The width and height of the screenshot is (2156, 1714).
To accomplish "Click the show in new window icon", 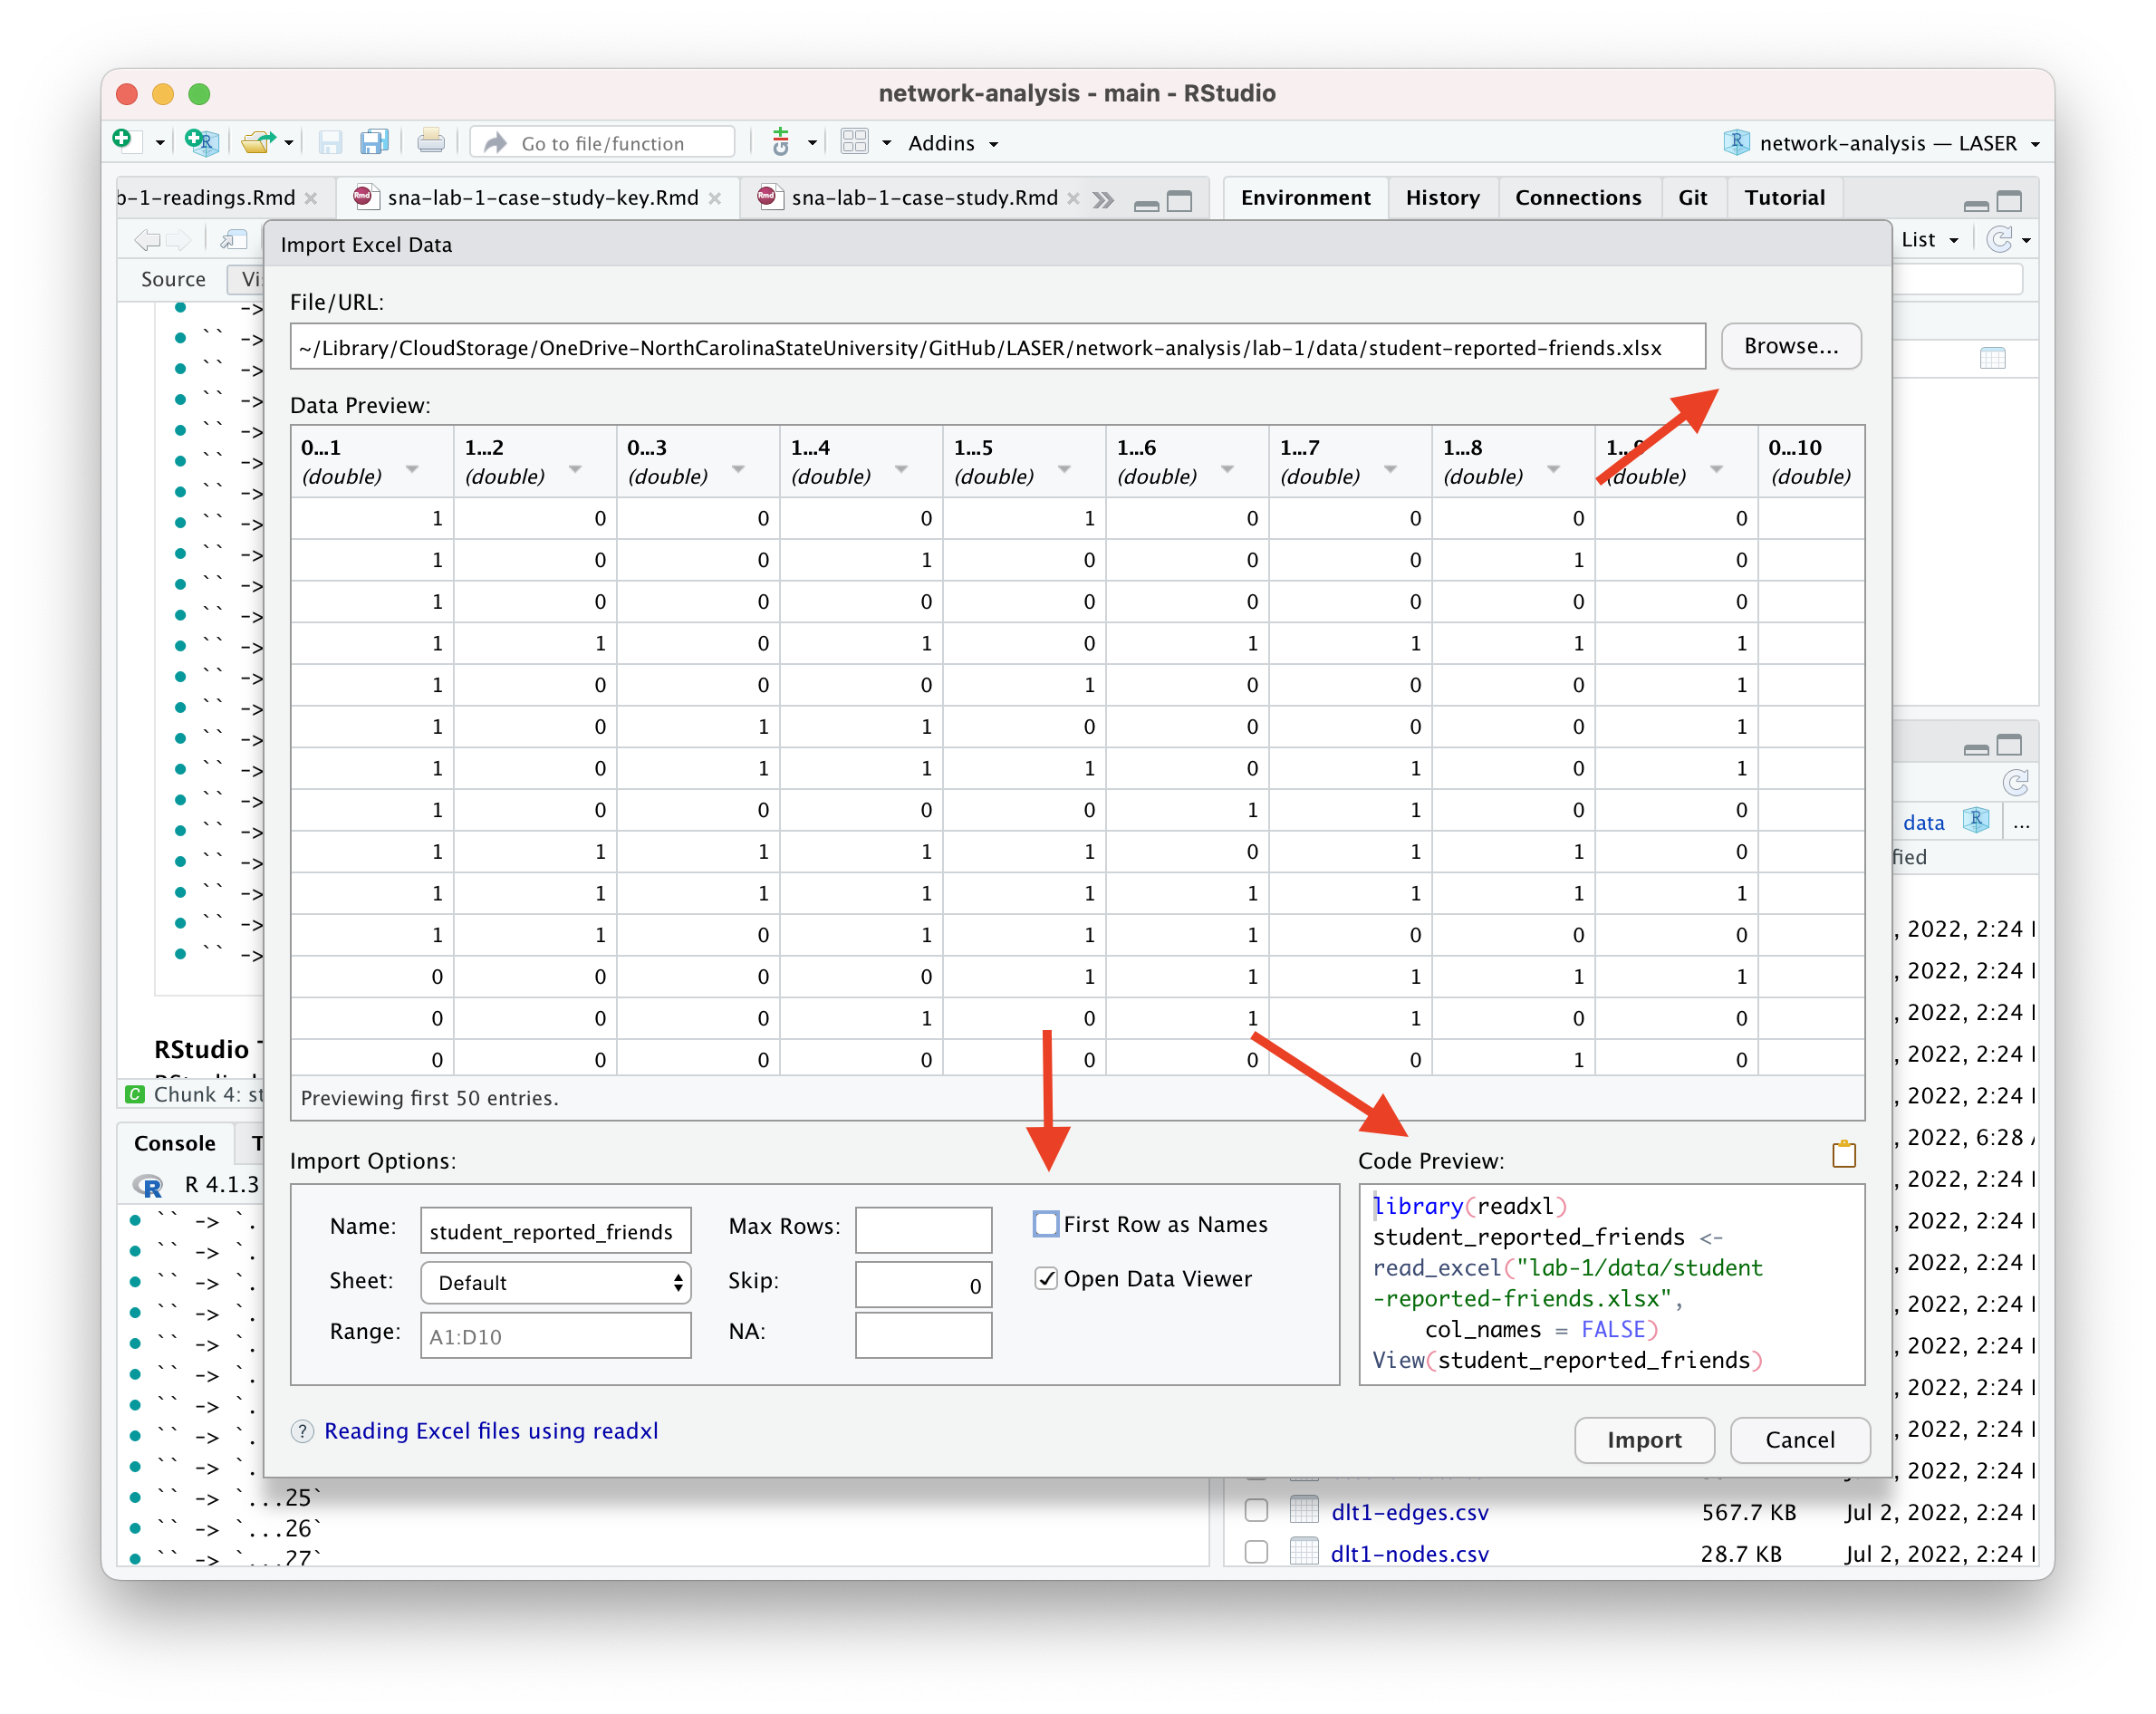I will point(234,239).
